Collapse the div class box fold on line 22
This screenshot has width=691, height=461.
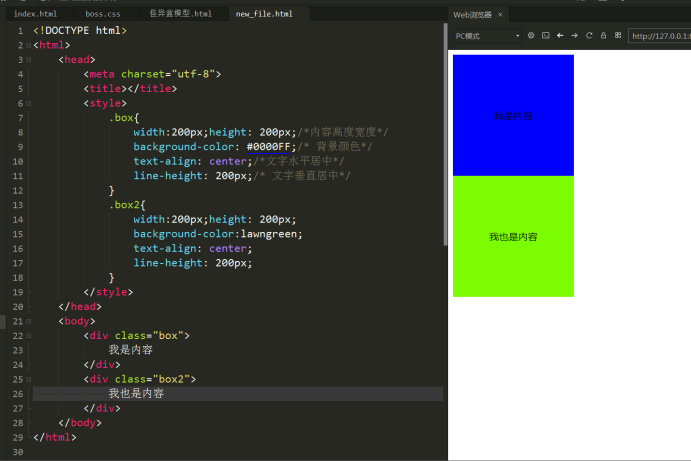coord(29,336)
